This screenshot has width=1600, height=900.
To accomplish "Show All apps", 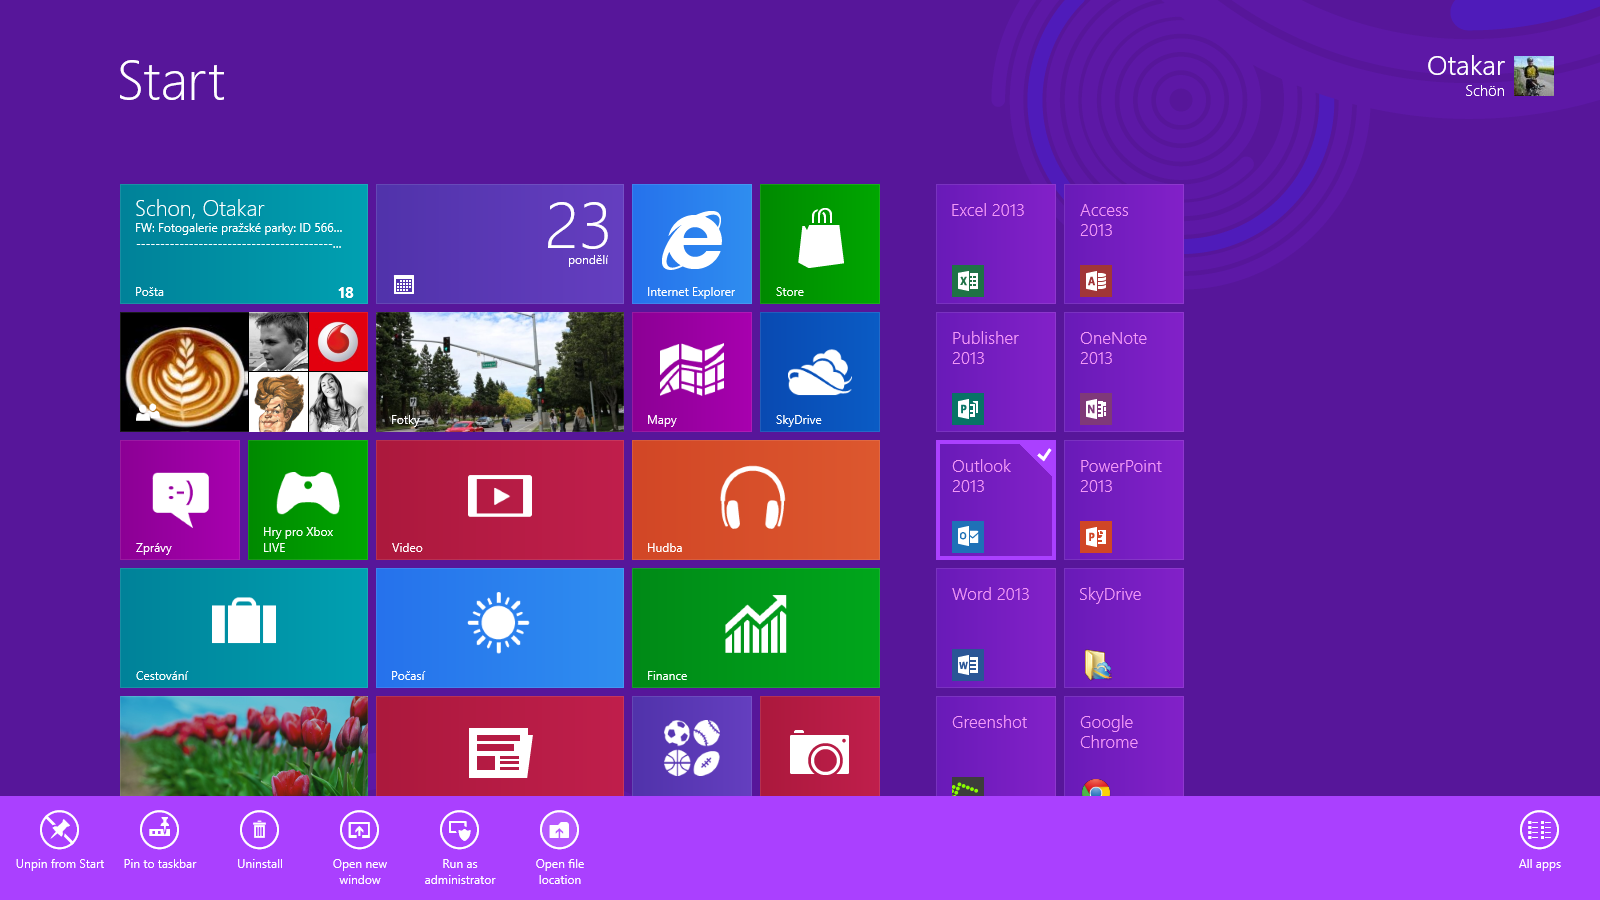I will coord(1540,841).
